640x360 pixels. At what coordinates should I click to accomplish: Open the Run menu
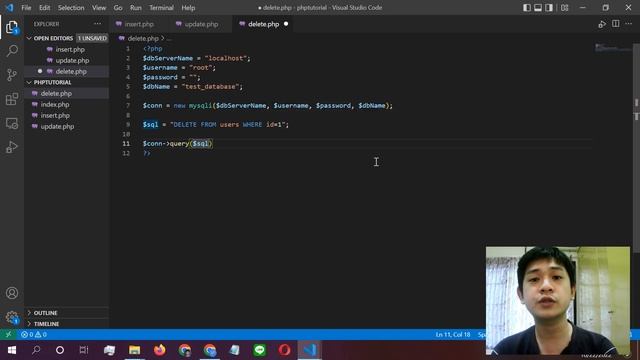click(136, 8)
